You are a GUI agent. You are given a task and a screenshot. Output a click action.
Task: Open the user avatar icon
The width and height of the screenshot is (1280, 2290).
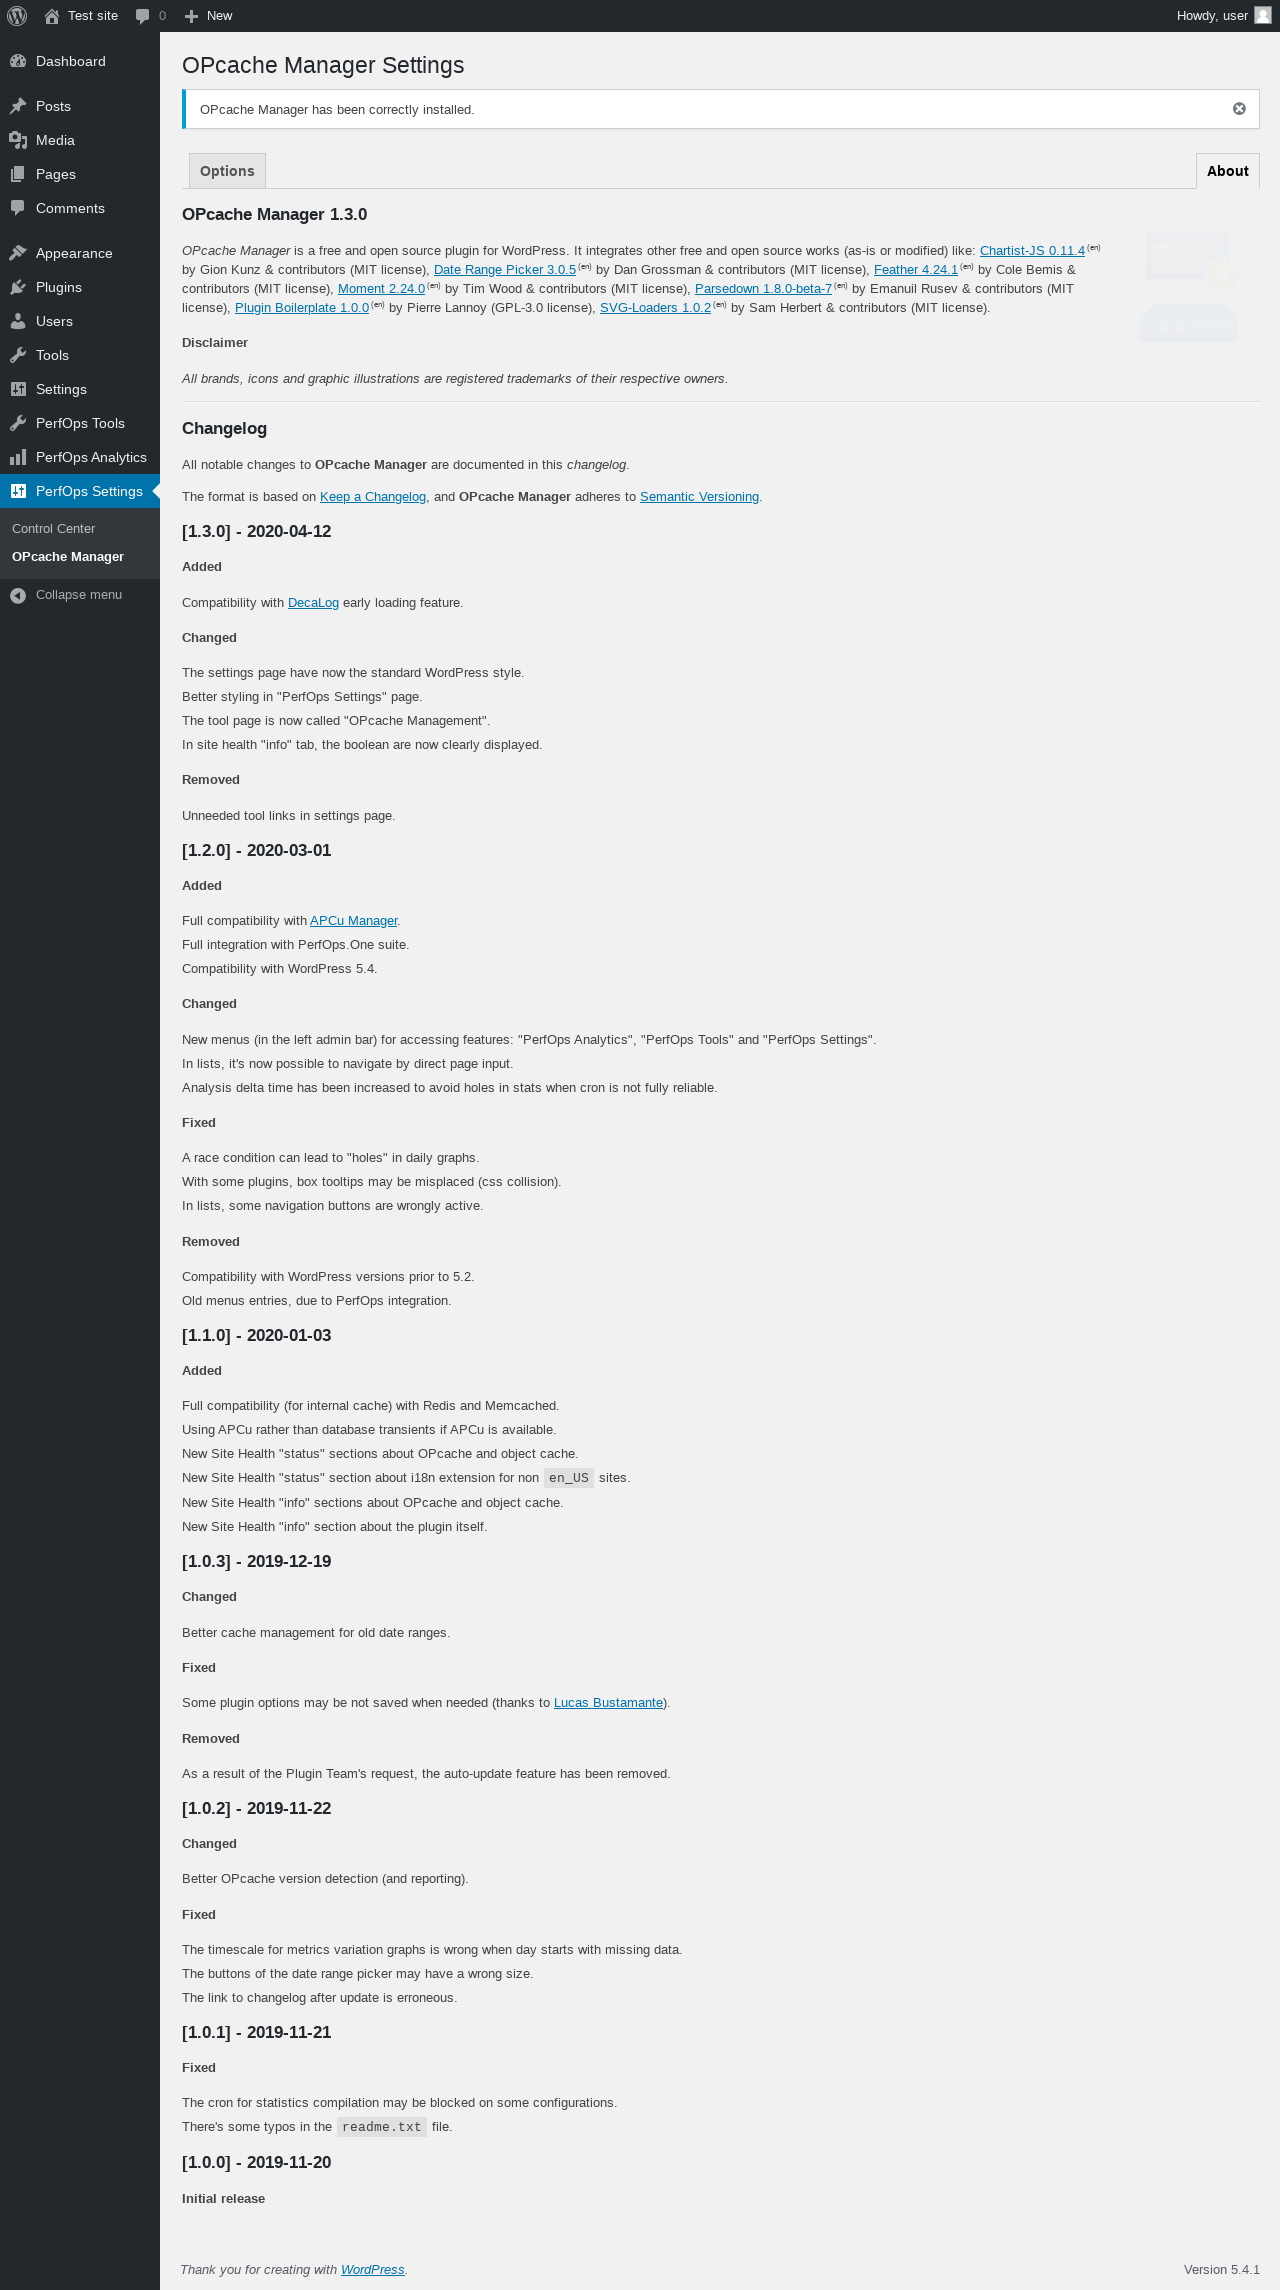(x=1263, y=16)
